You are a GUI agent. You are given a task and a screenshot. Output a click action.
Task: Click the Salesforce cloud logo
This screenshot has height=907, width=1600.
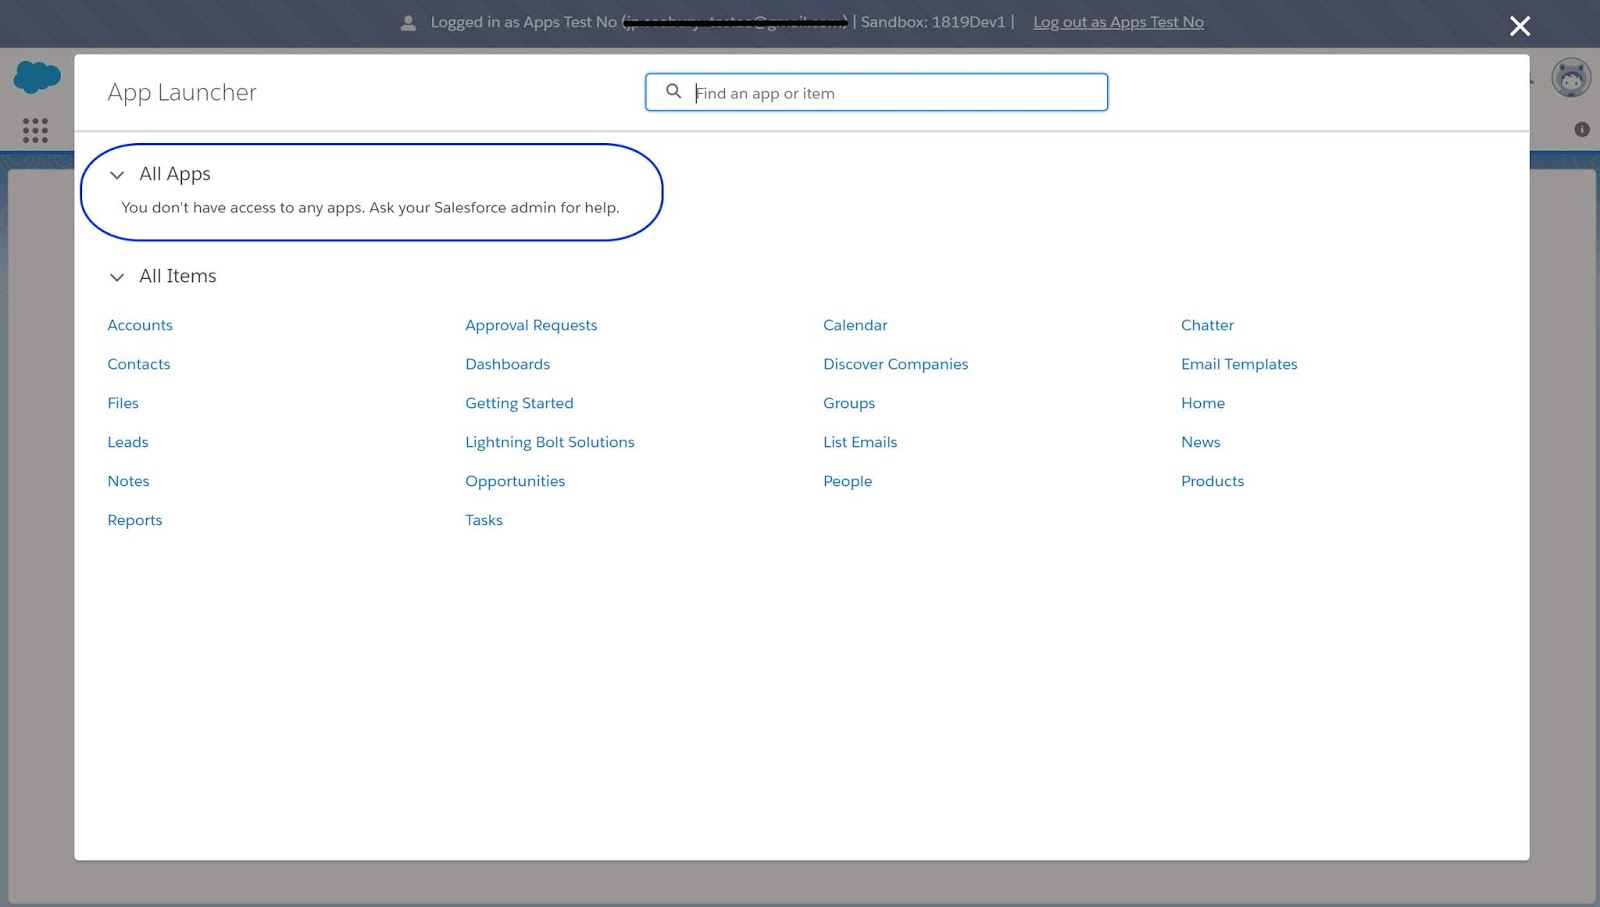point(37,77)
